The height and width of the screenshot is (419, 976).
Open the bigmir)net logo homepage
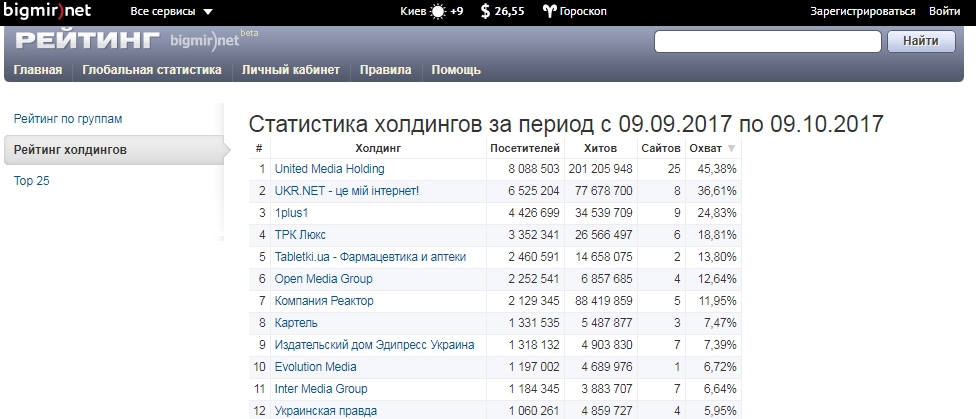47,11
